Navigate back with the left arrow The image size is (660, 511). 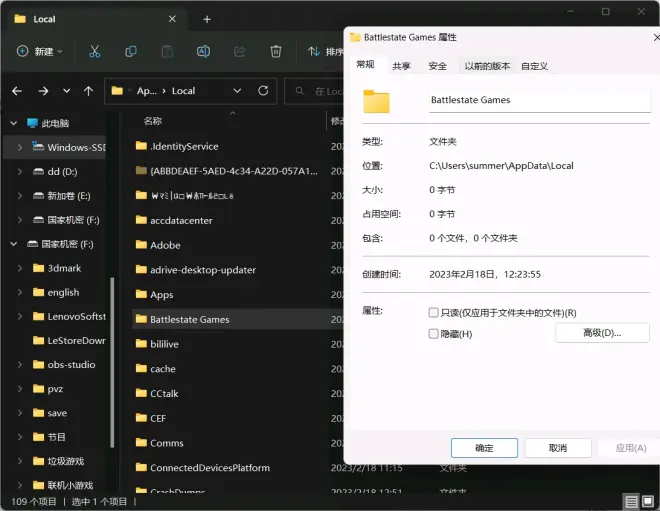pyautogui.click(x=17, y=90)
